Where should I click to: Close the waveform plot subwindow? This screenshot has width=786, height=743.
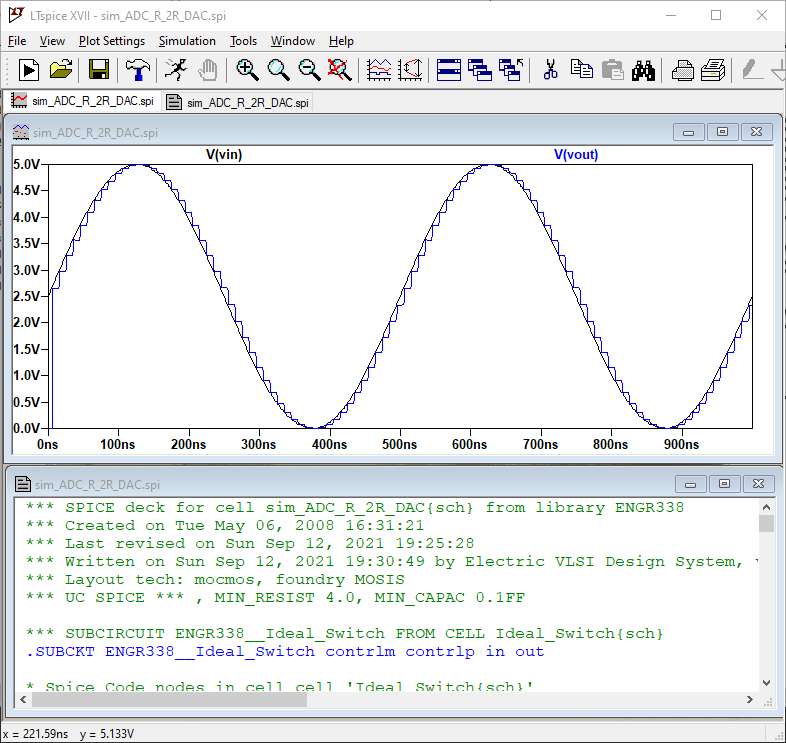[x=756, y=132]
